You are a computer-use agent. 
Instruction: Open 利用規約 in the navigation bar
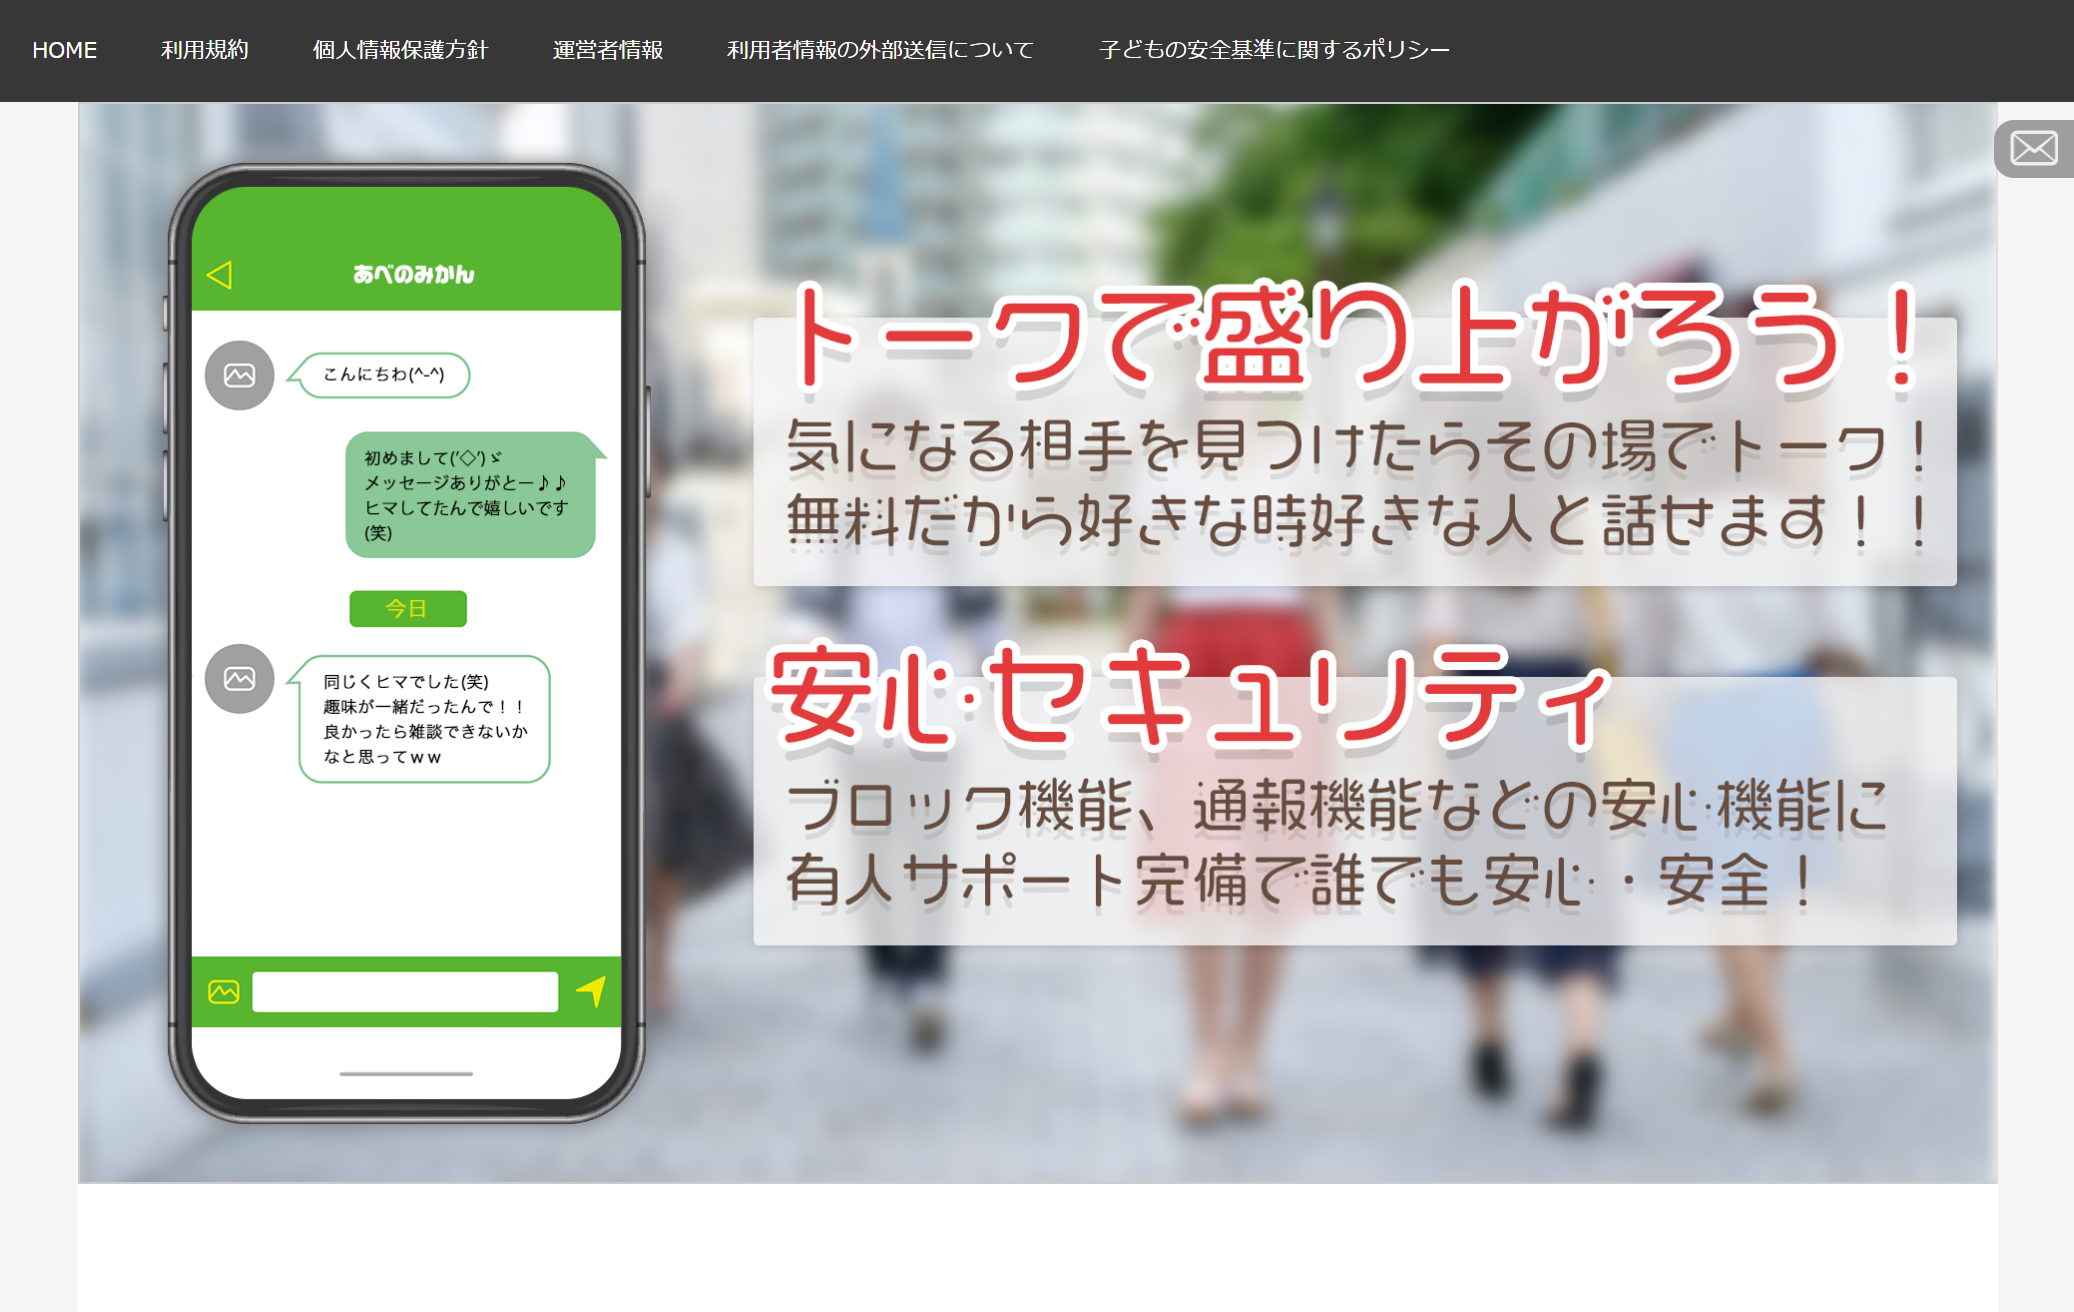[x=204, y=50]
